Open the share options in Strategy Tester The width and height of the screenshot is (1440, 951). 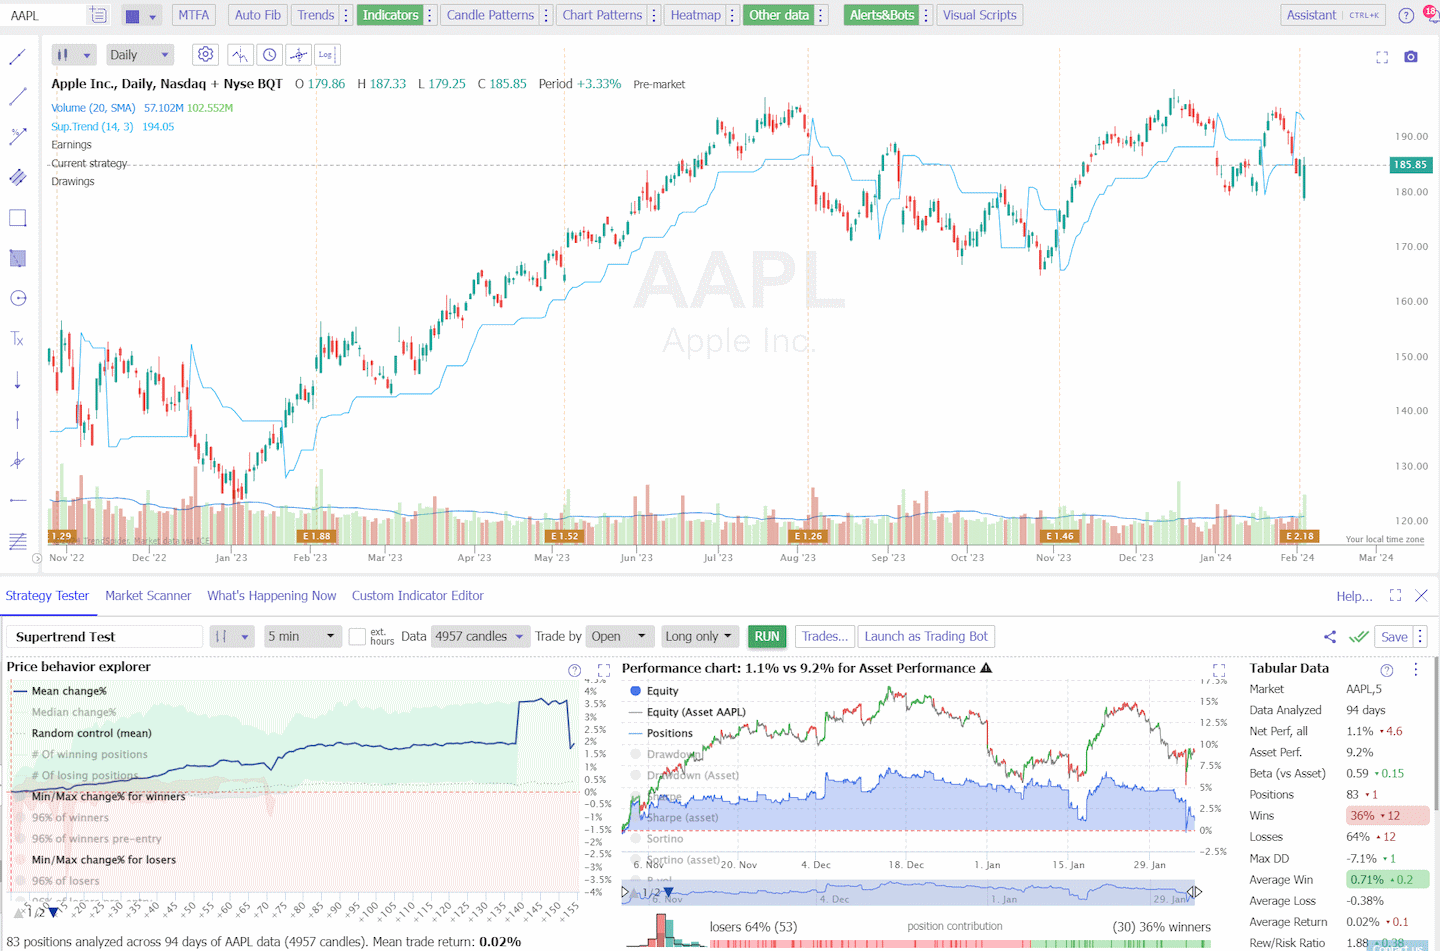pyautogui.click(x=1329, y=636)
